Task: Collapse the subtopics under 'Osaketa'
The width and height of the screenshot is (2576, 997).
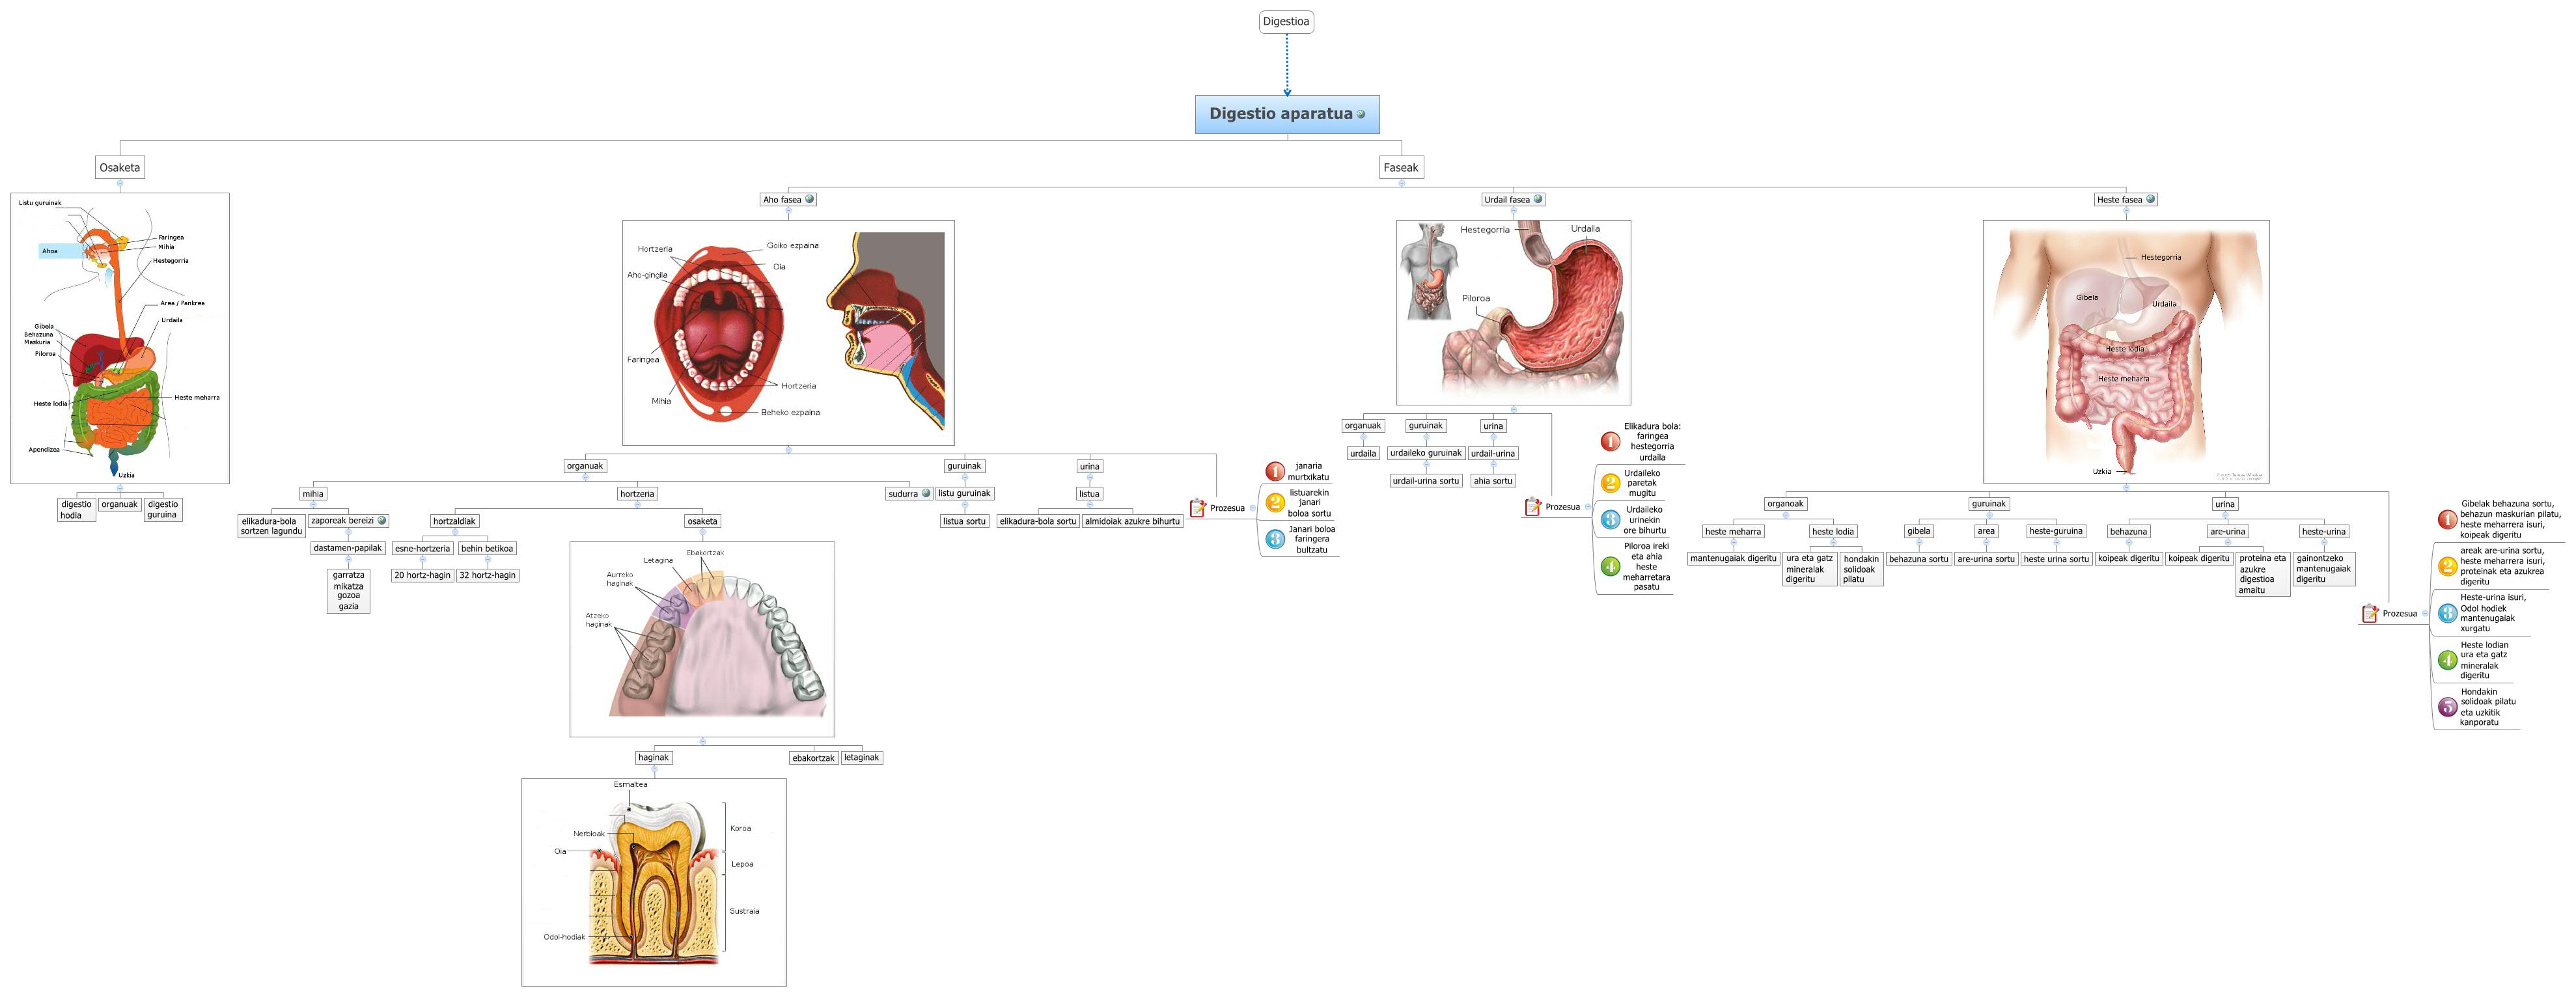Action: 120,184
